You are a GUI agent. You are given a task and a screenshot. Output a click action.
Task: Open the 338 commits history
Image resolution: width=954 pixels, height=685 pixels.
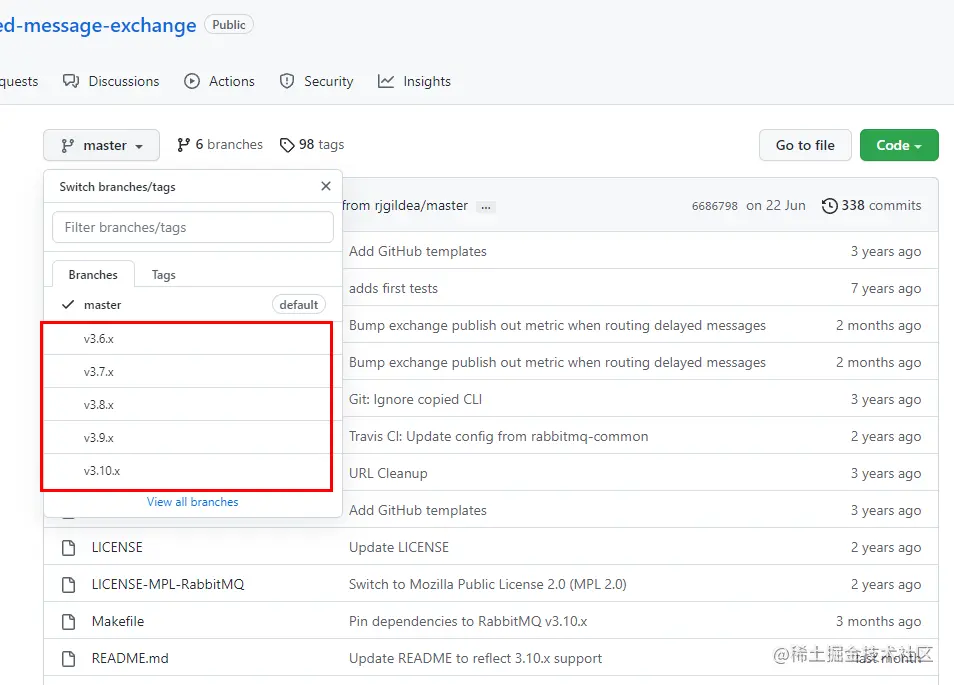pyautogui.click(x=871, y=206)
